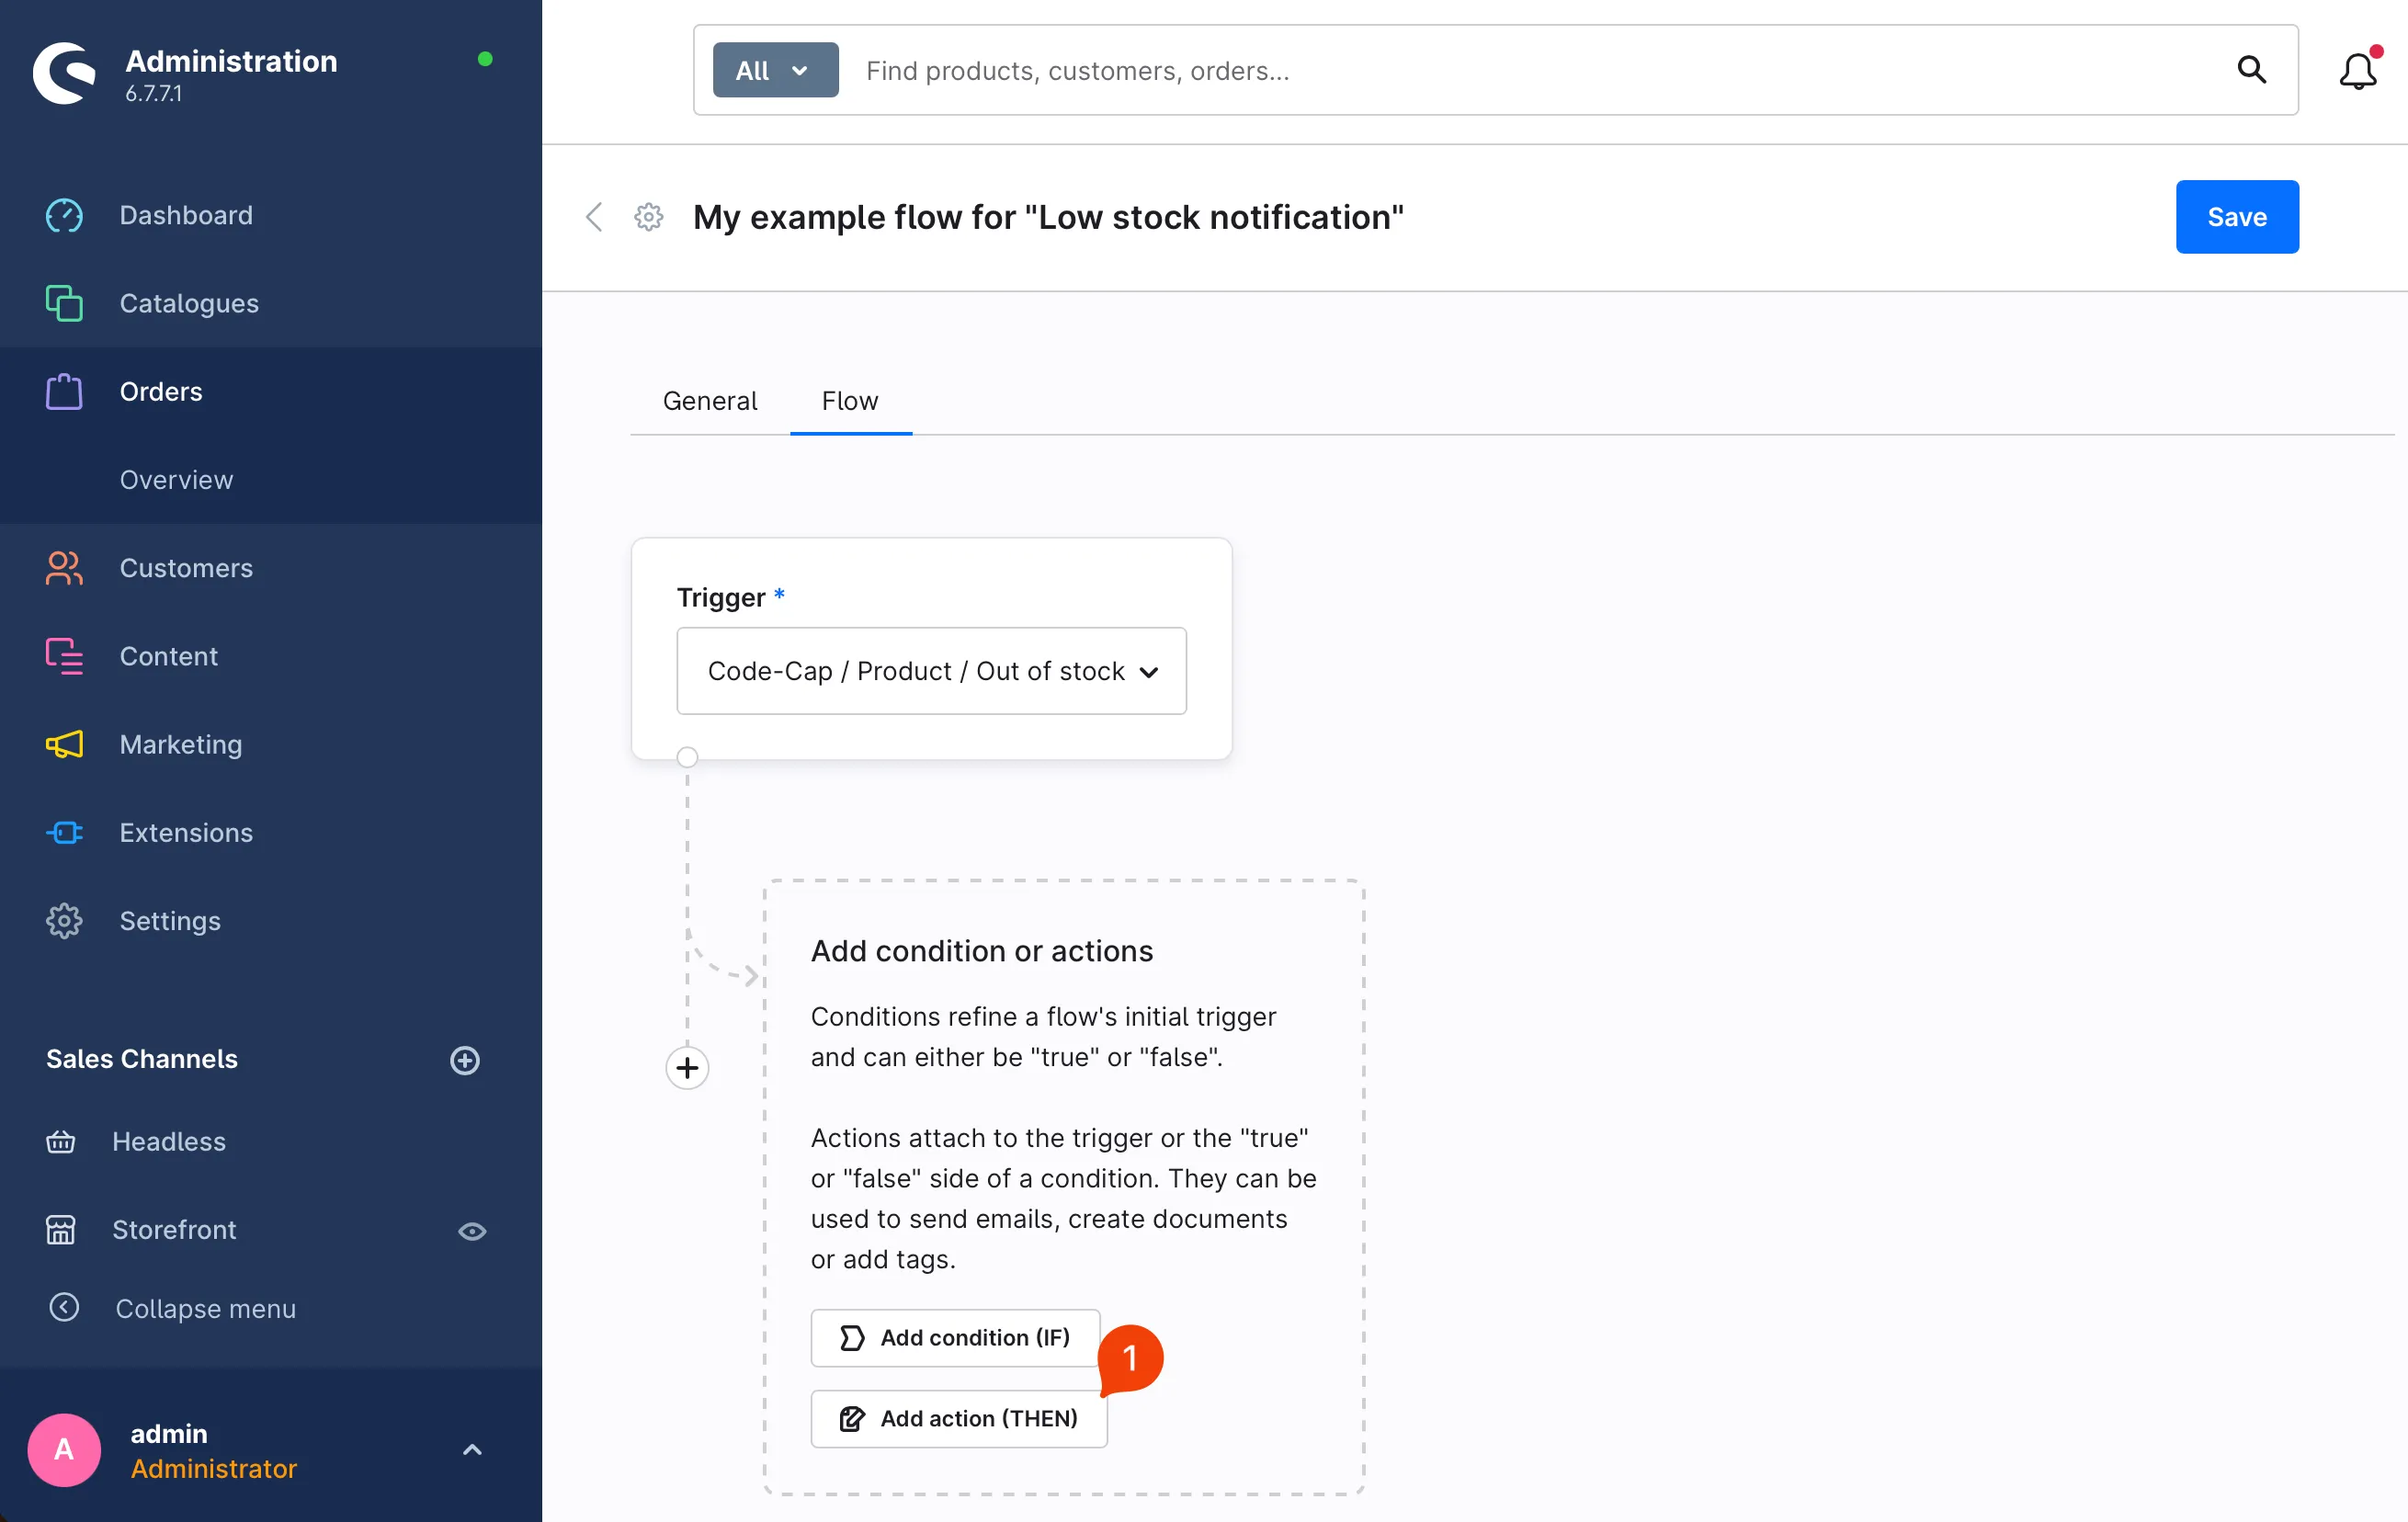The width and height of the screenshot is (2408, 1522).
Task: Open the Marketing megaphone menu
Action: coord(180,744)
